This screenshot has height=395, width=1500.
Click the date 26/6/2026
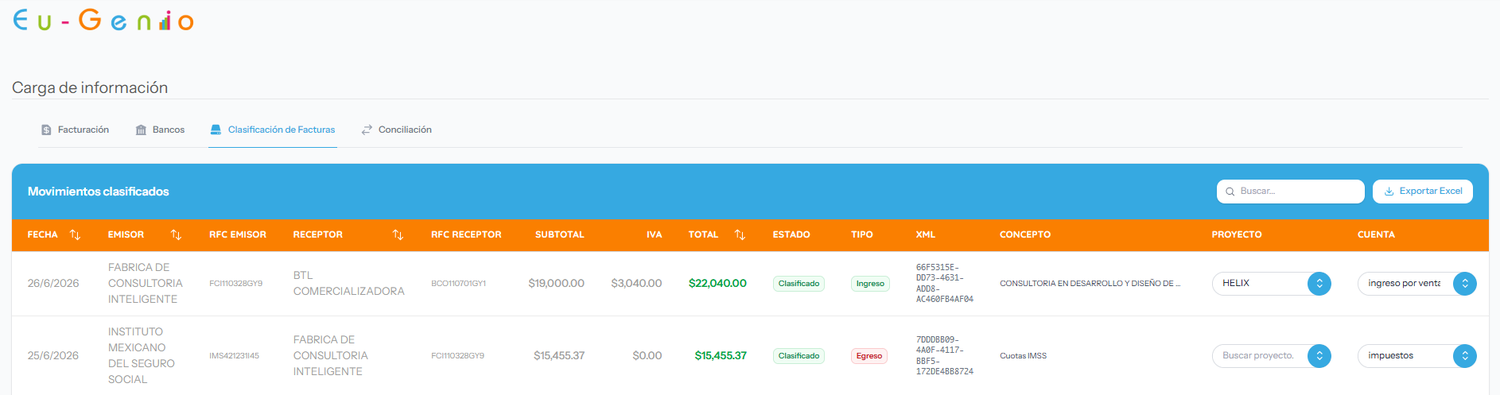pos(53,284)
